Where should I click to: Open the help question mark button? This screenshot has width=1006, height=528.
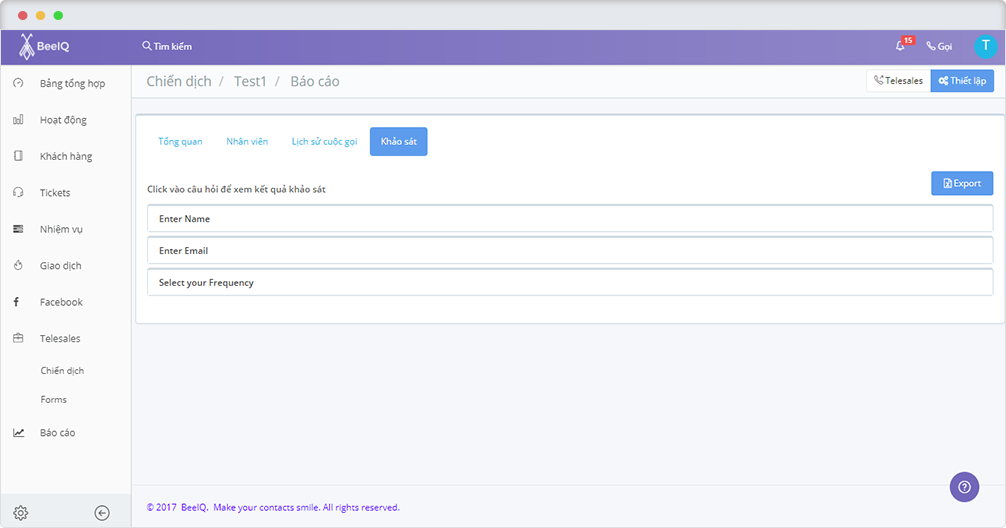click(964, 487)
